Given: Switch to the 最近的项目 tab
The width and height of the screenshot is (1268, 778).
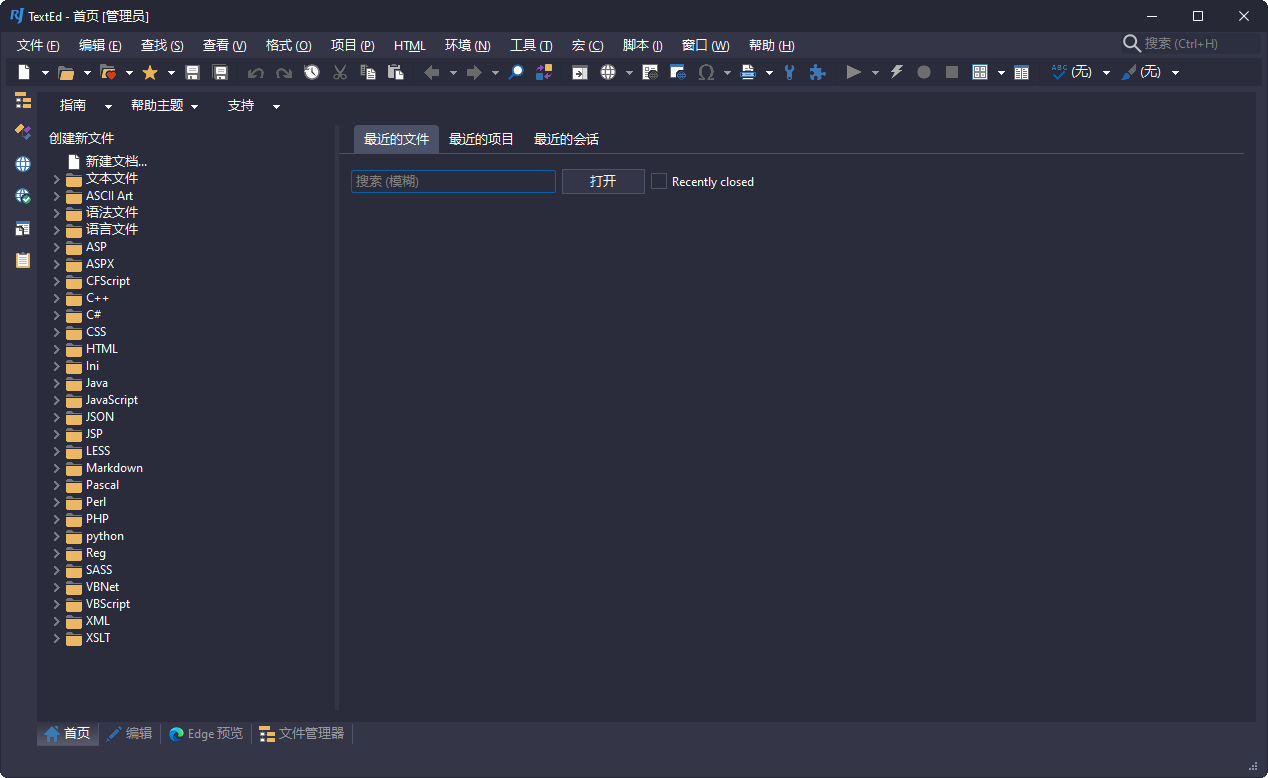Looking at the screenshot, I should tap(481, 139).
